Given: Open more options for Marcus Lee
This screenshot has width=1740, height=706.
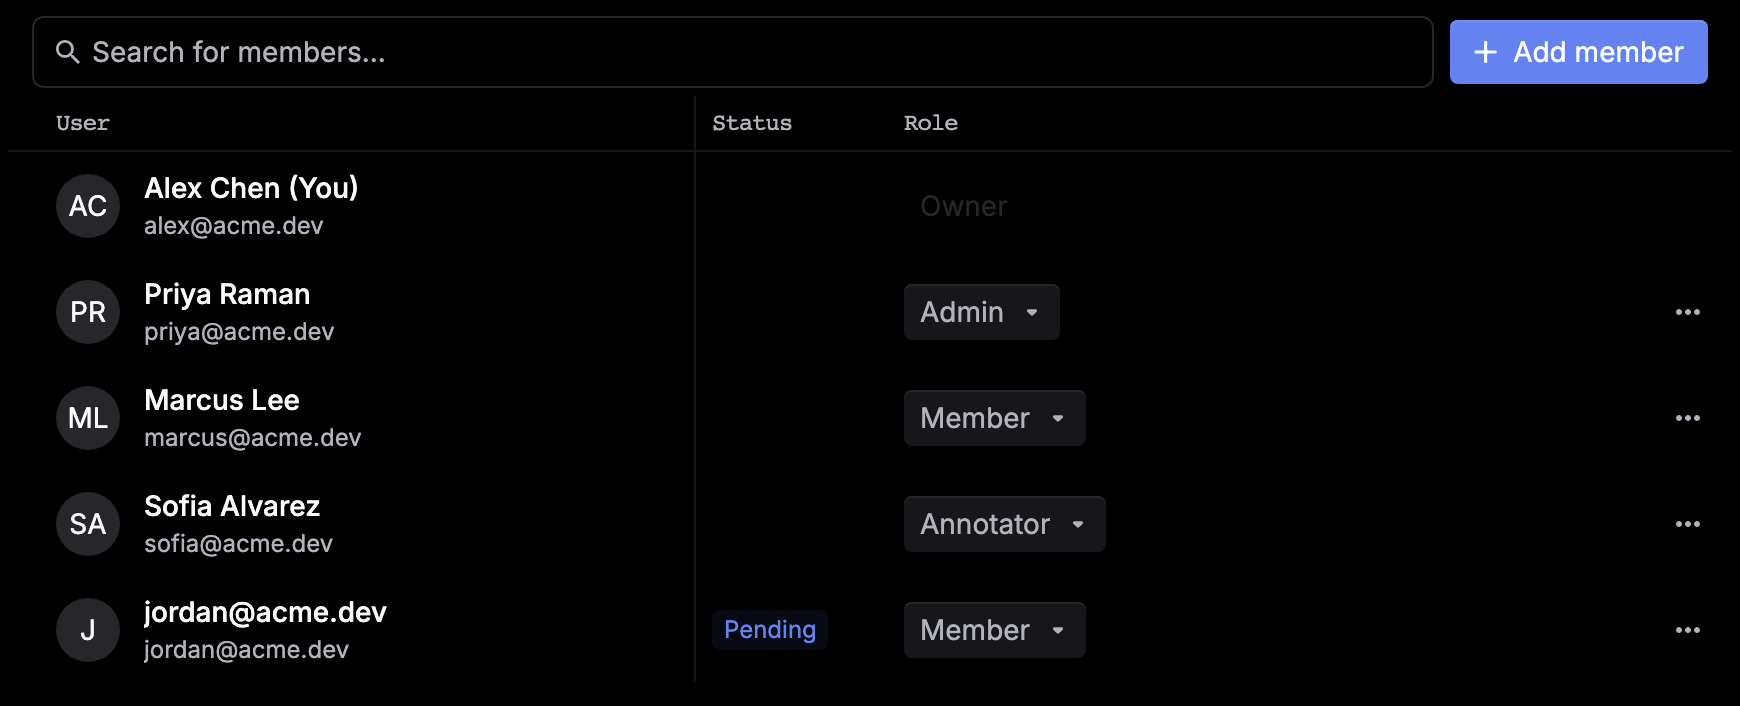Looking at the screenshot, I should coord(1688,418).
